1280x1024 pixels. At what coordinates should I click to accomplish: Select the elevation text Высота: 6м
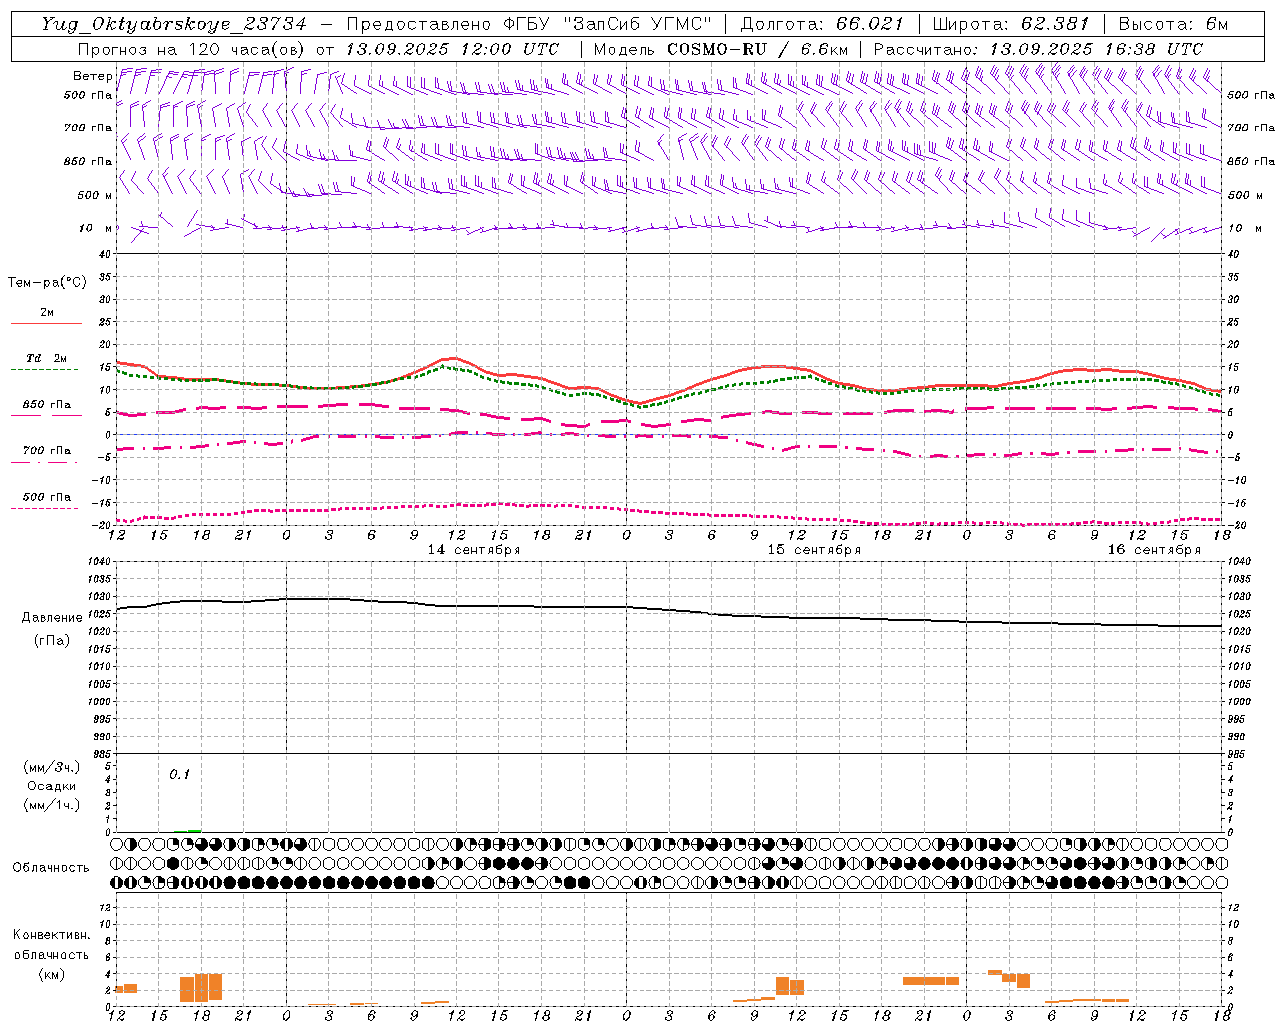1173,24
